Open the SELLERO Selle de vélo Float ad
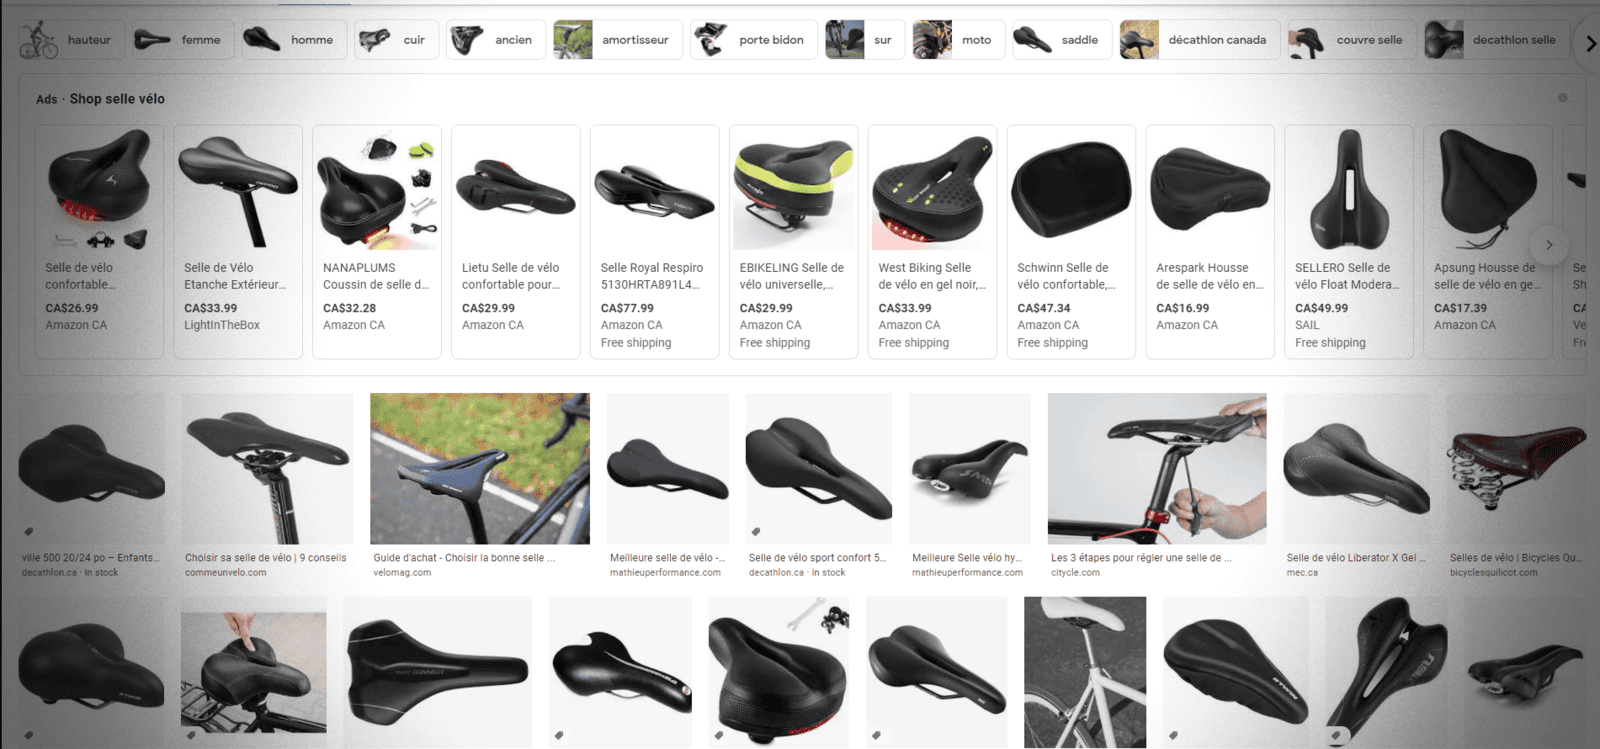 1349,241
